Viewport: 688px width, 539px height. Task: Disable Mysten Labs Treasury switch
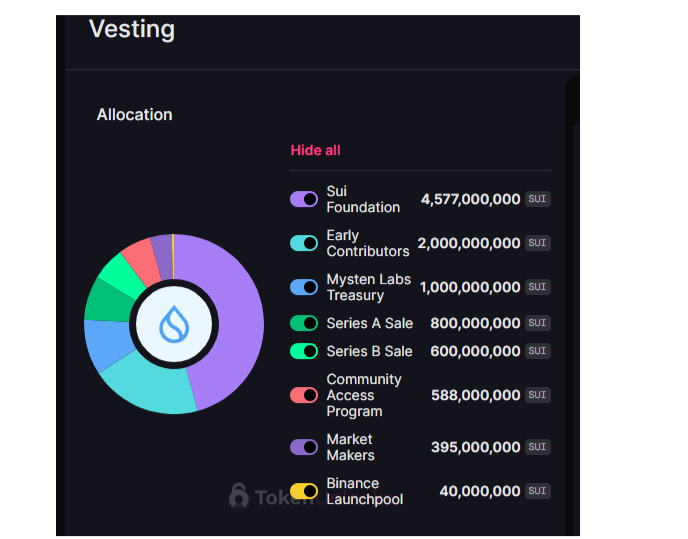point(304,287)
